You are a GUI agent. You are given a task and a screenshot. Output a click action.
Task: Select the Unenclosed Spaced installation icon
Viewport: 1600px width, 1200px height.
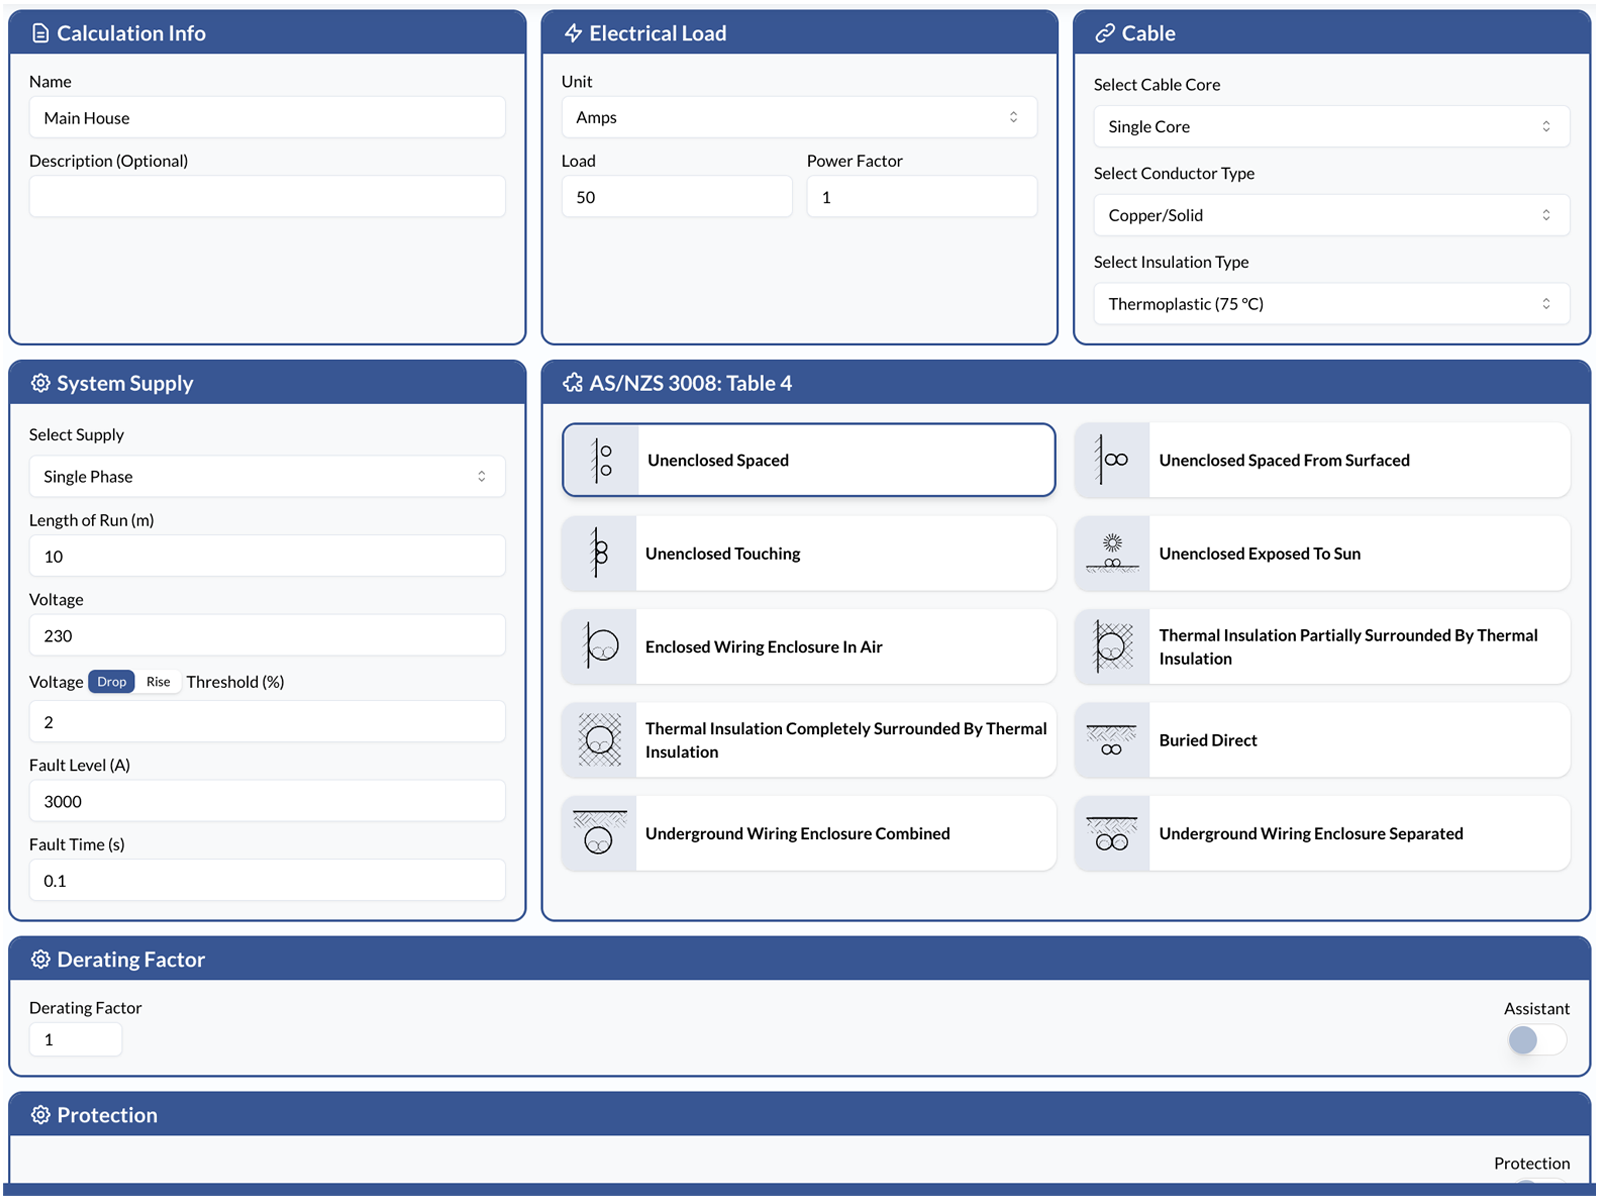601,461
